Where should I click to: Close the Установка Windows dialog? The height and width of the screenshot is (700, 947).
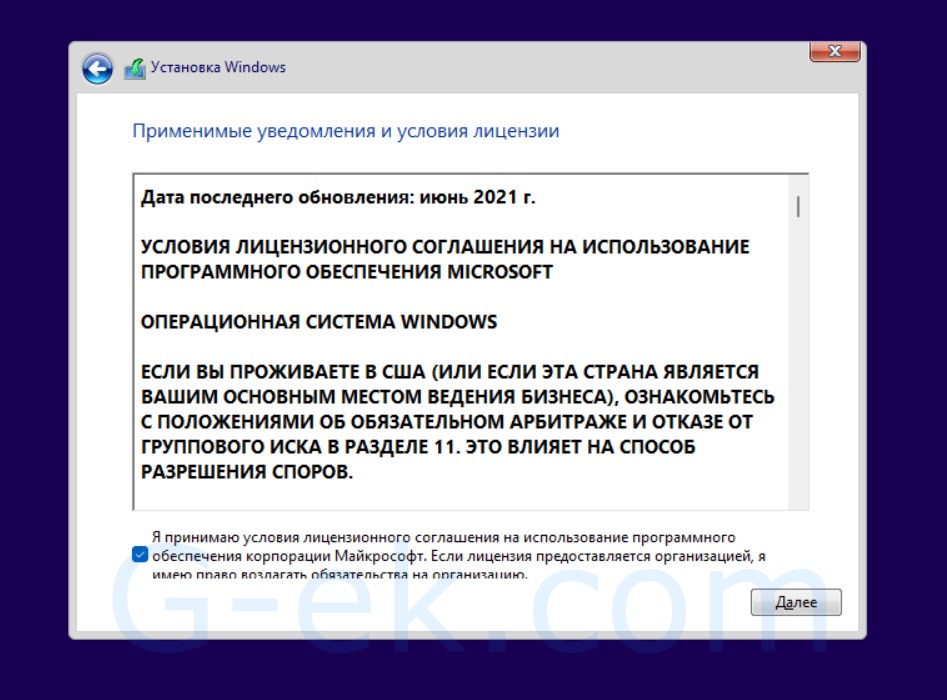pos(835,51)
